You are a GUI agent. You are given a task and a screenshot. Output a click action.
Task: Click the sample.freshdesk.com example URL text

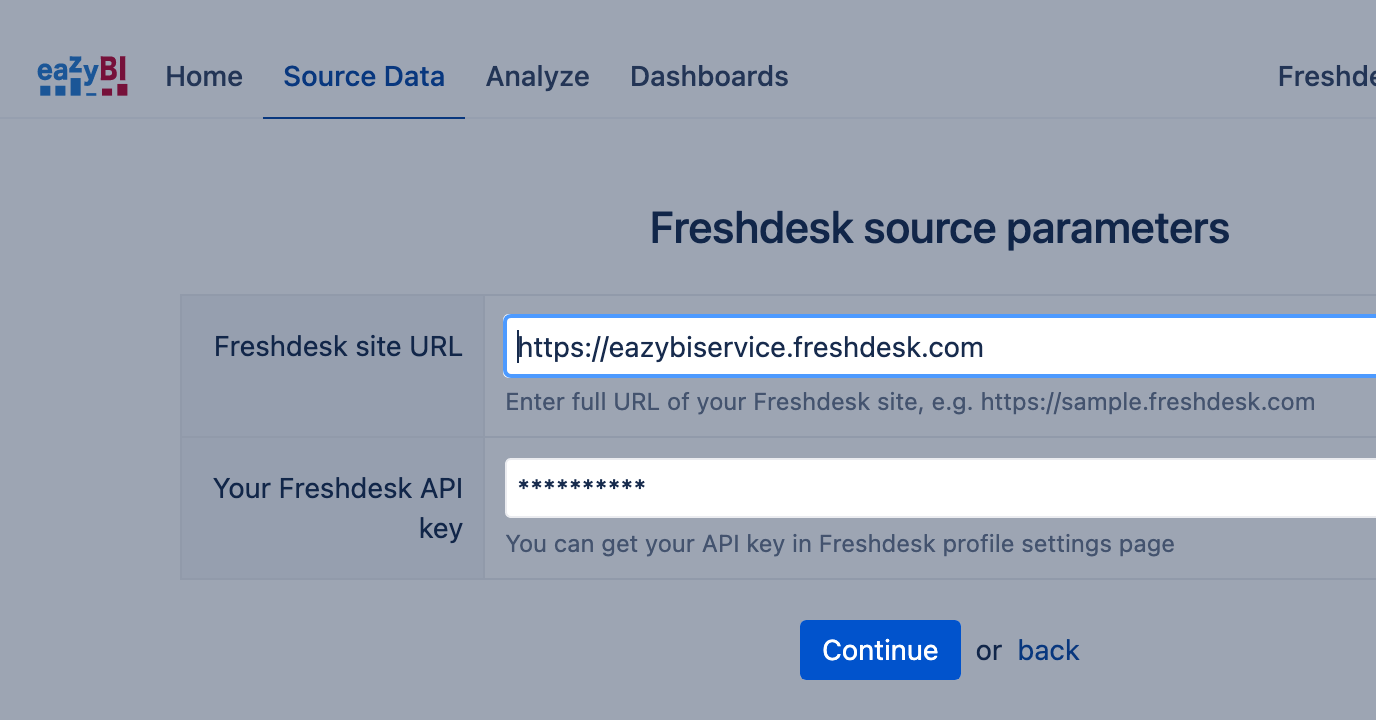[x=1147, y=402]
